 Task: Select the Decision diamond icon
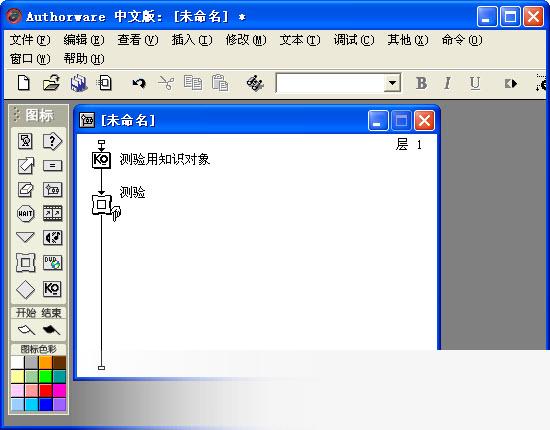(25, 289)
